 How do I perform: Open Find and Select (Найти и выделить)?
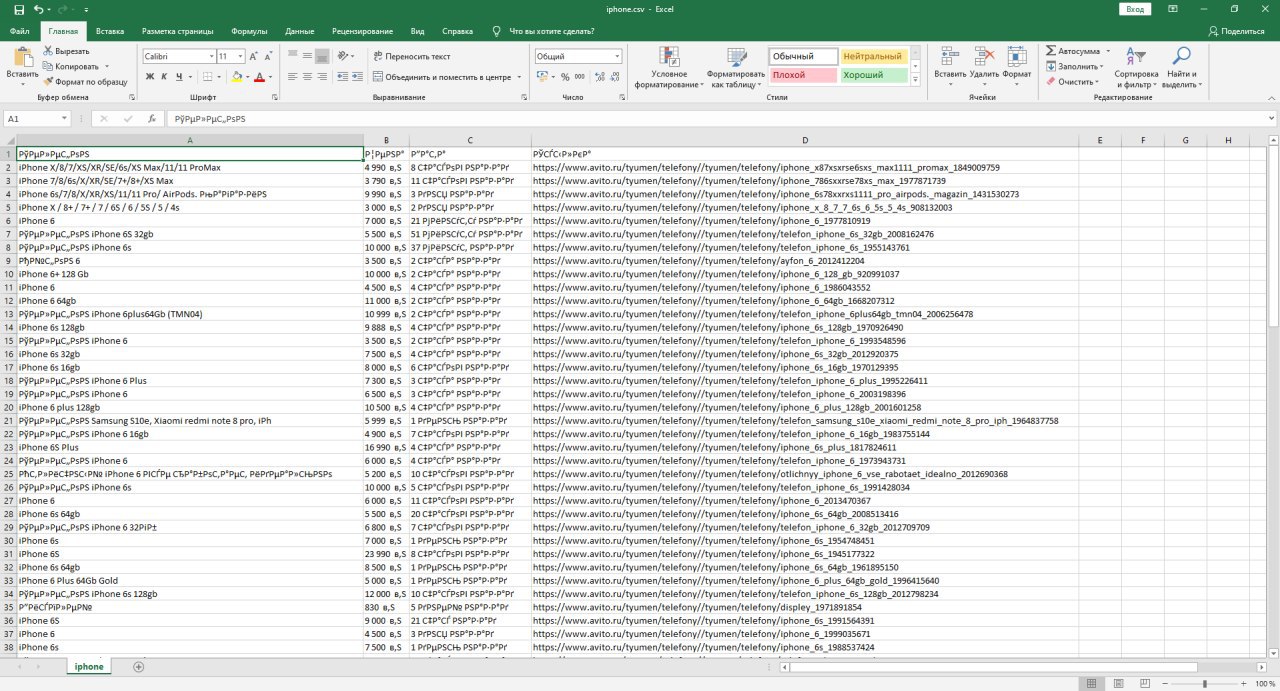tap(1181, 67)
